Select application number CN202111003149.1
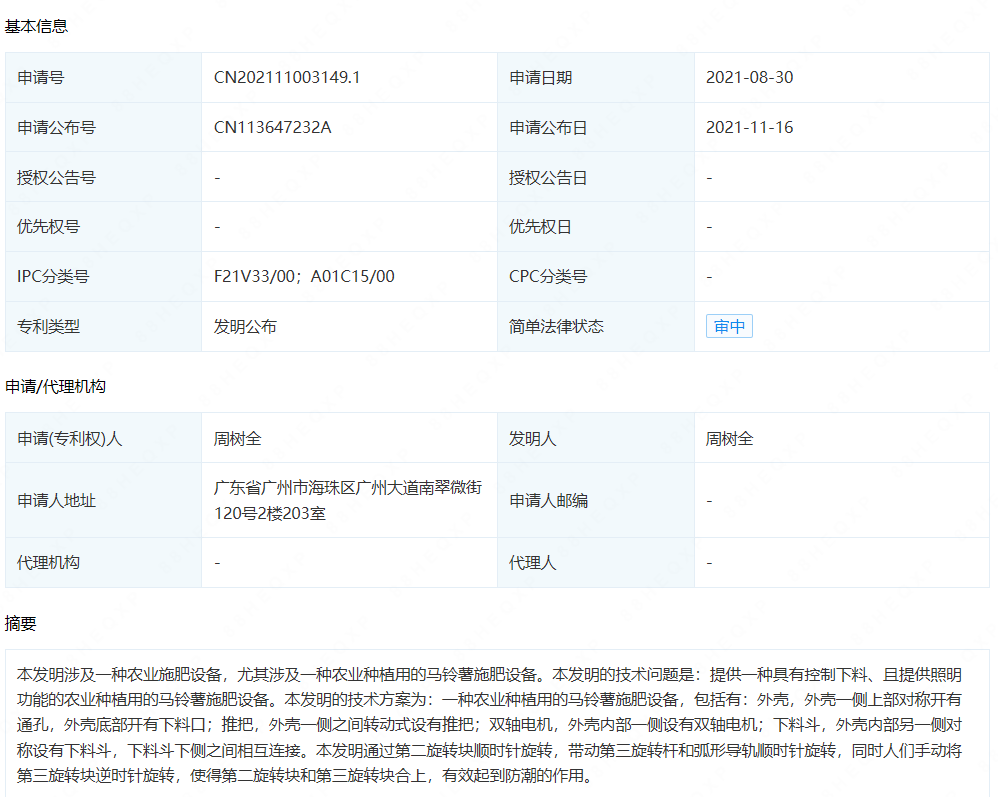998x797 pixels. click(x=287, y=78)
